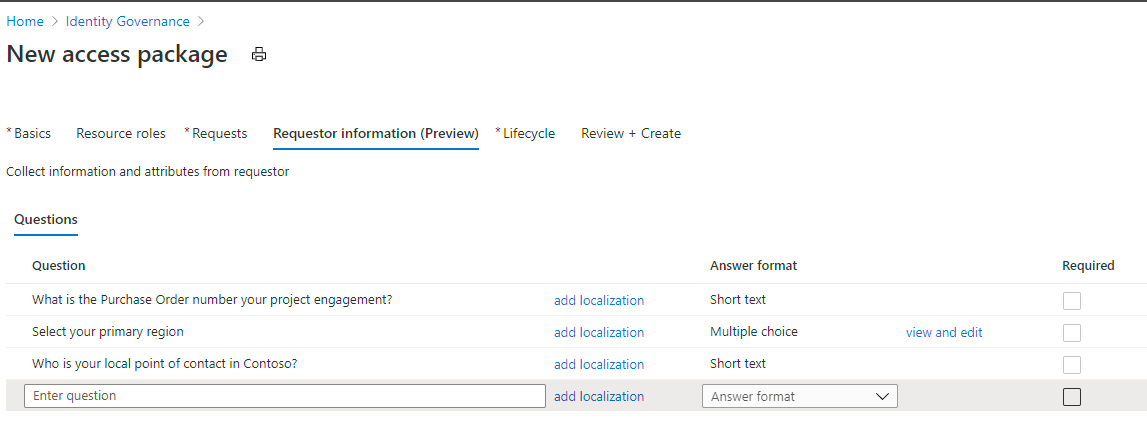Screen dimensions: 1147x436
Task: Mark Purchase Order question as required
Action: (x=1072, y=301)
